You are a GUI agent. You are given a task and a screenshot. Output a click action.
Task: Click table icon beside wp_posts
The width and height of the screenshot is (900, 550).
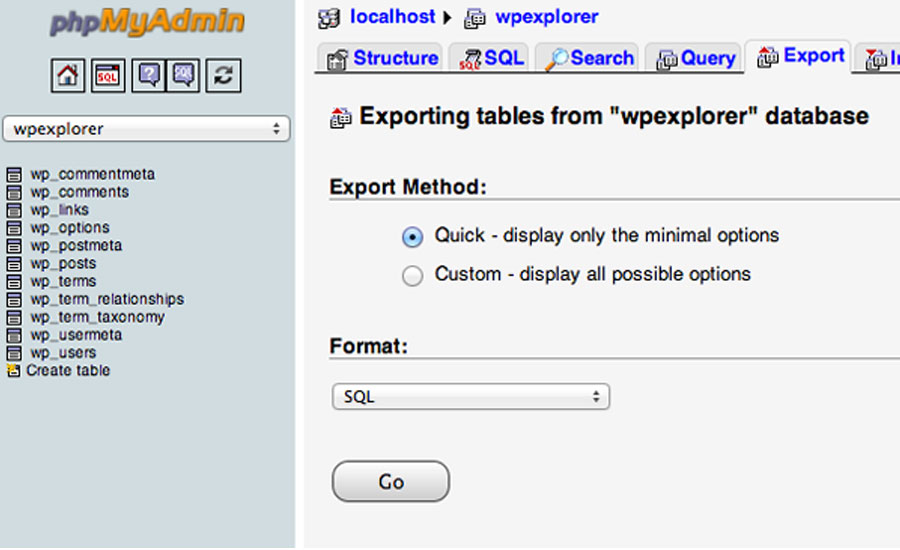14,264
